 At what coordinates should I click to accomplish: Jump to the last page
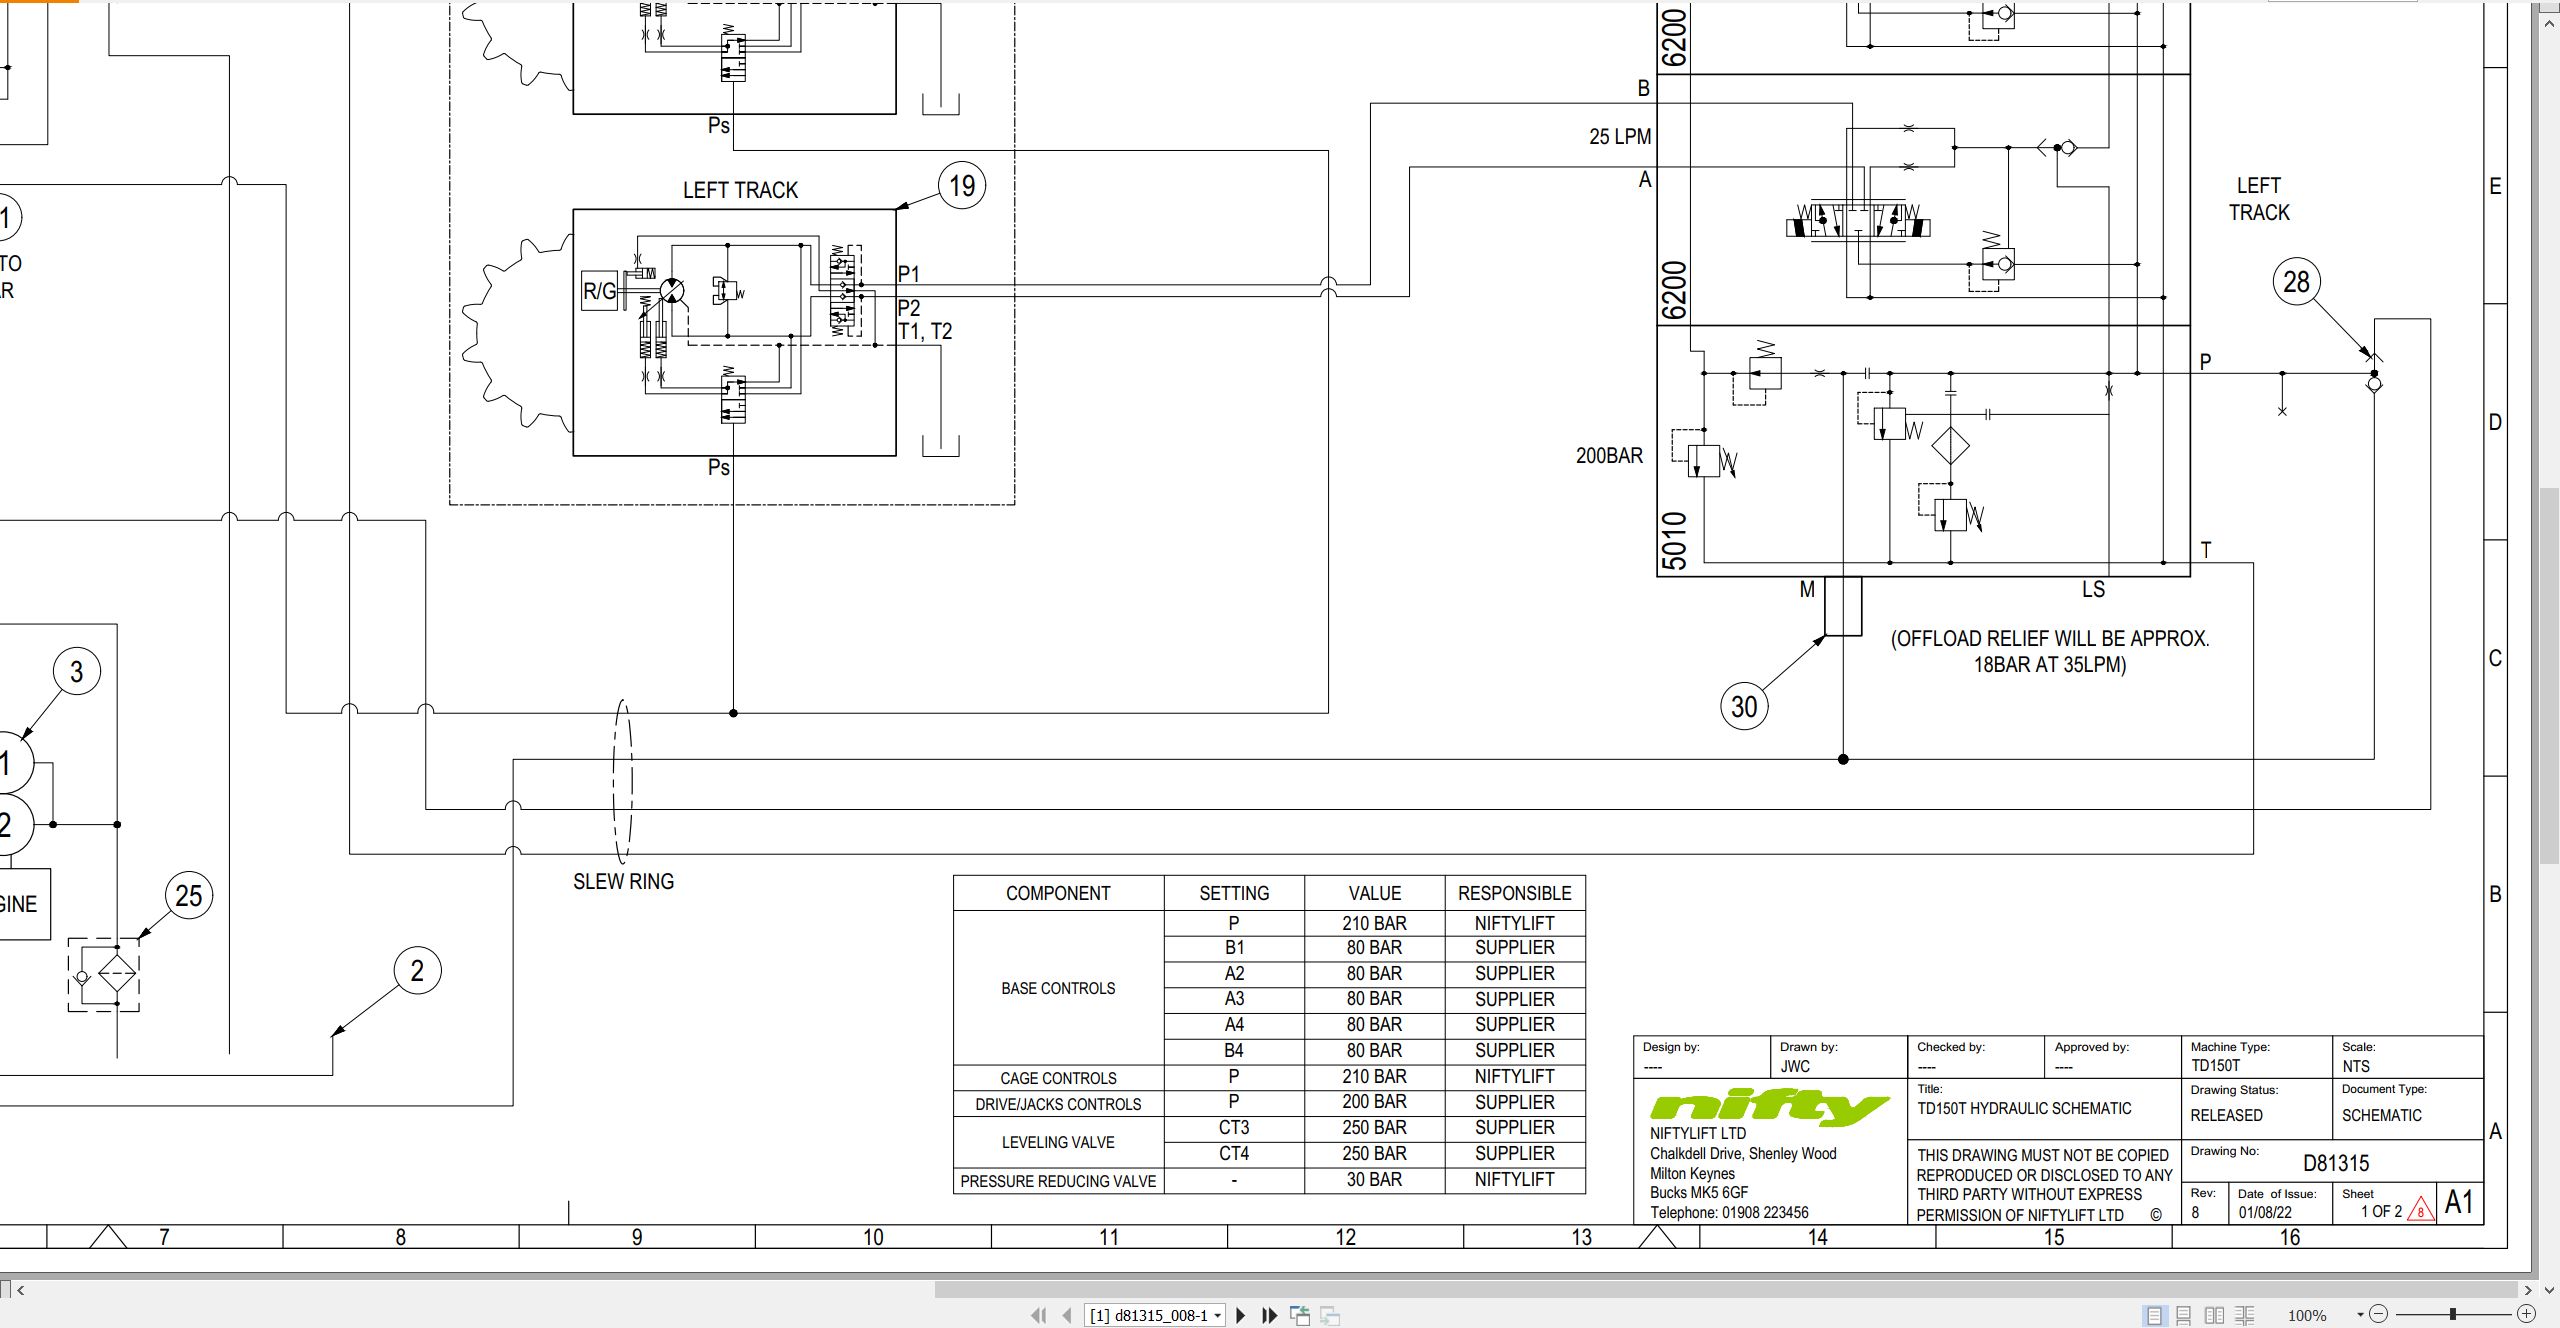[x=1269, y=1315]
